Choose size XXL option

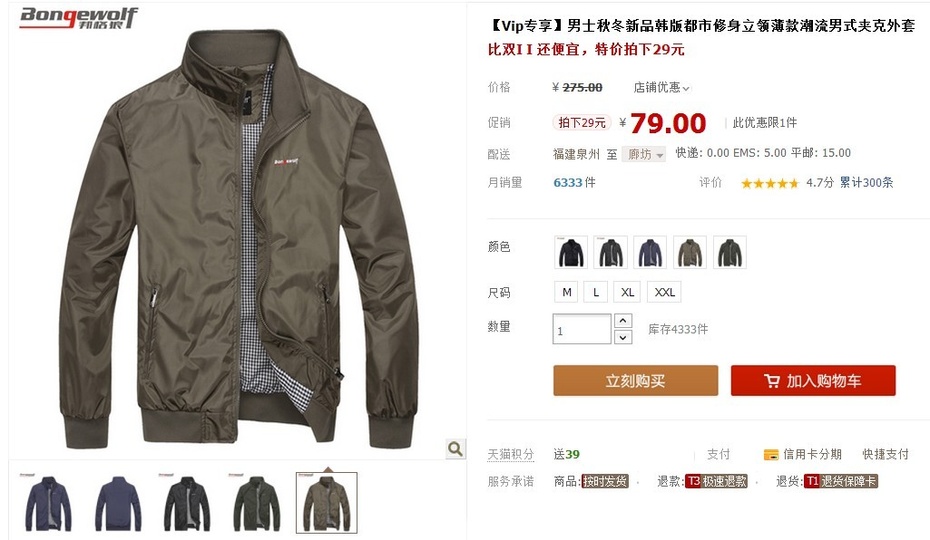(x=664, y=292)
